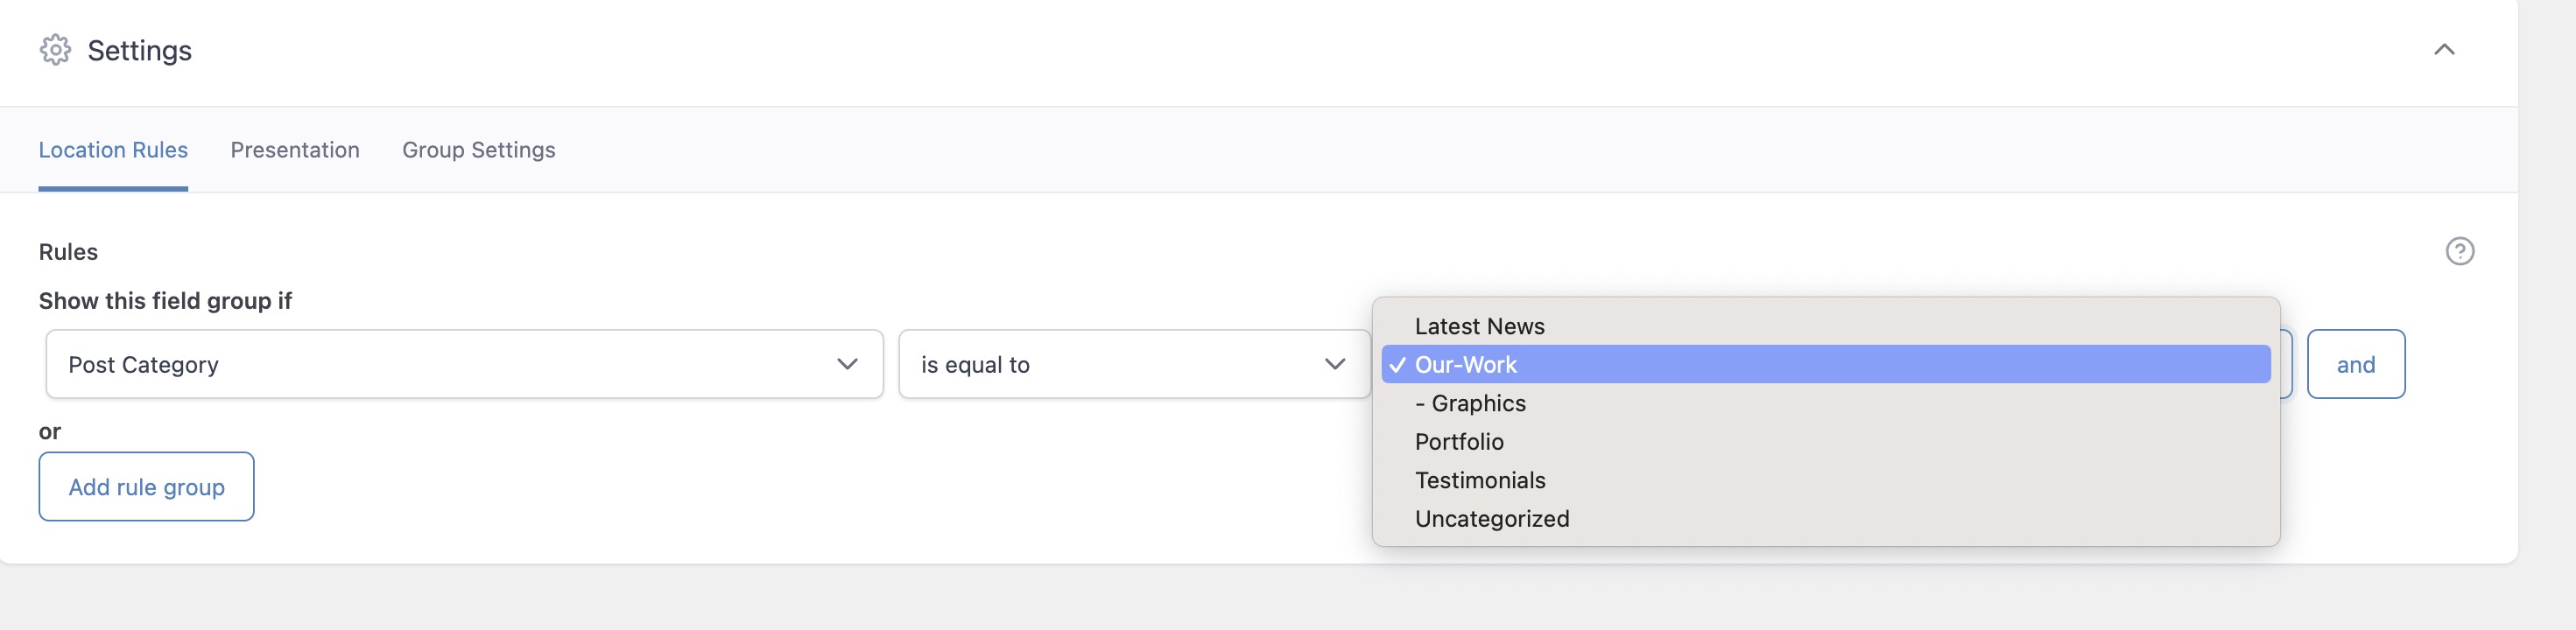Choose Portfolio in the dropdown list
2576x630 pixels.
pyautogui.click(x=1826, y=441)
